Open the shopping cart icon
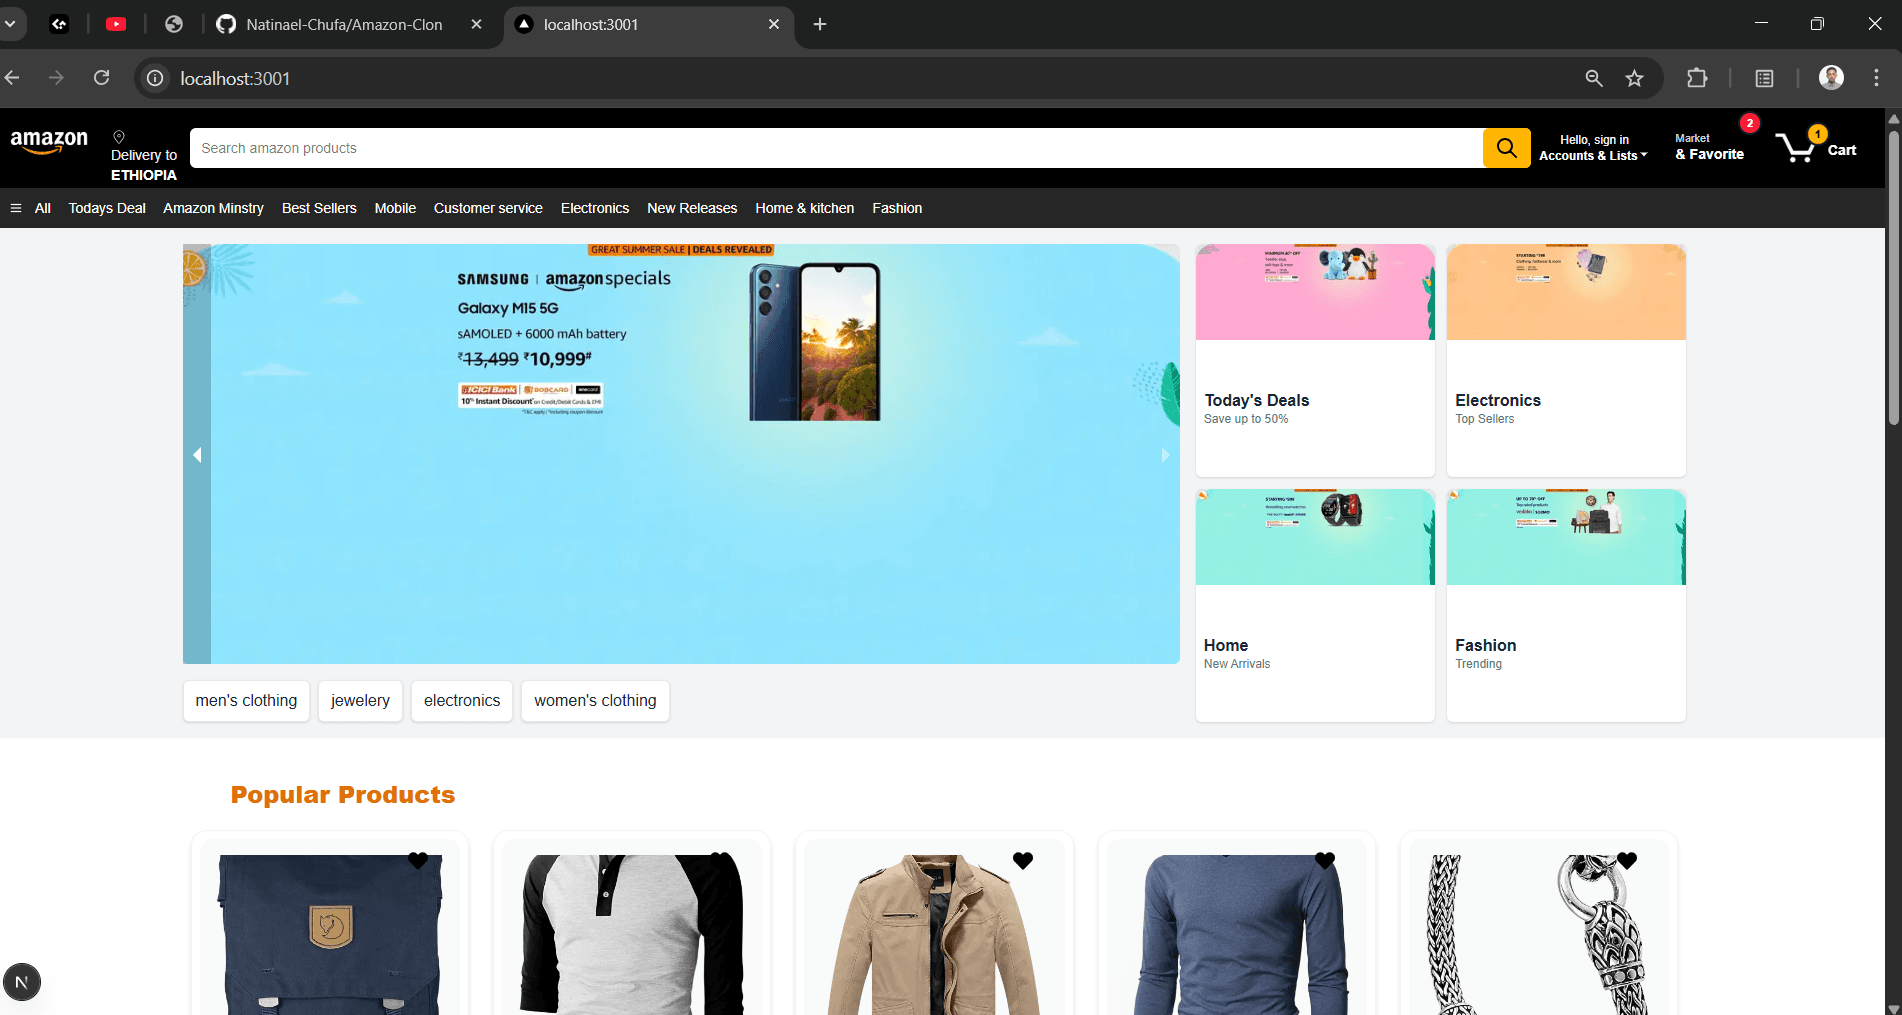This screenshot has height=1015, width=1902. (1798, 147)
